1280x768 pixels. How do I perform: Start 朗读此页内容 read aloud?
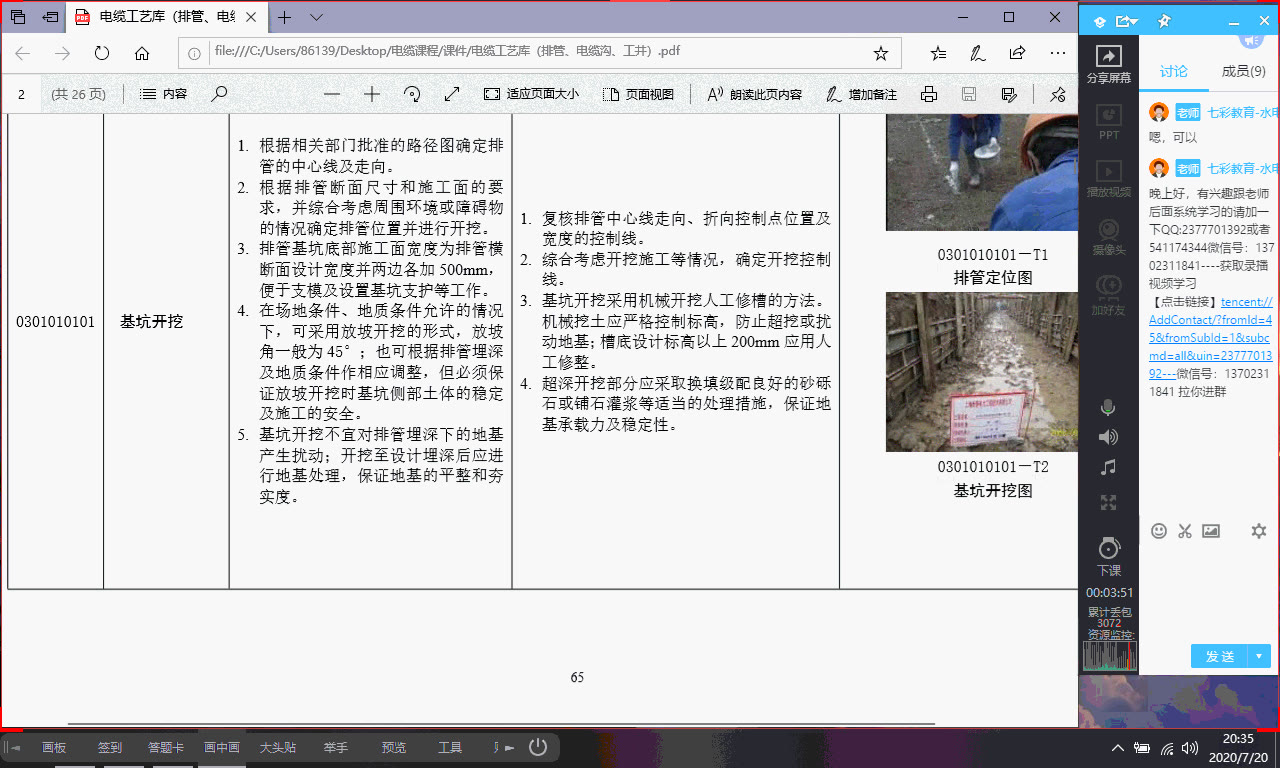(755, 94)
